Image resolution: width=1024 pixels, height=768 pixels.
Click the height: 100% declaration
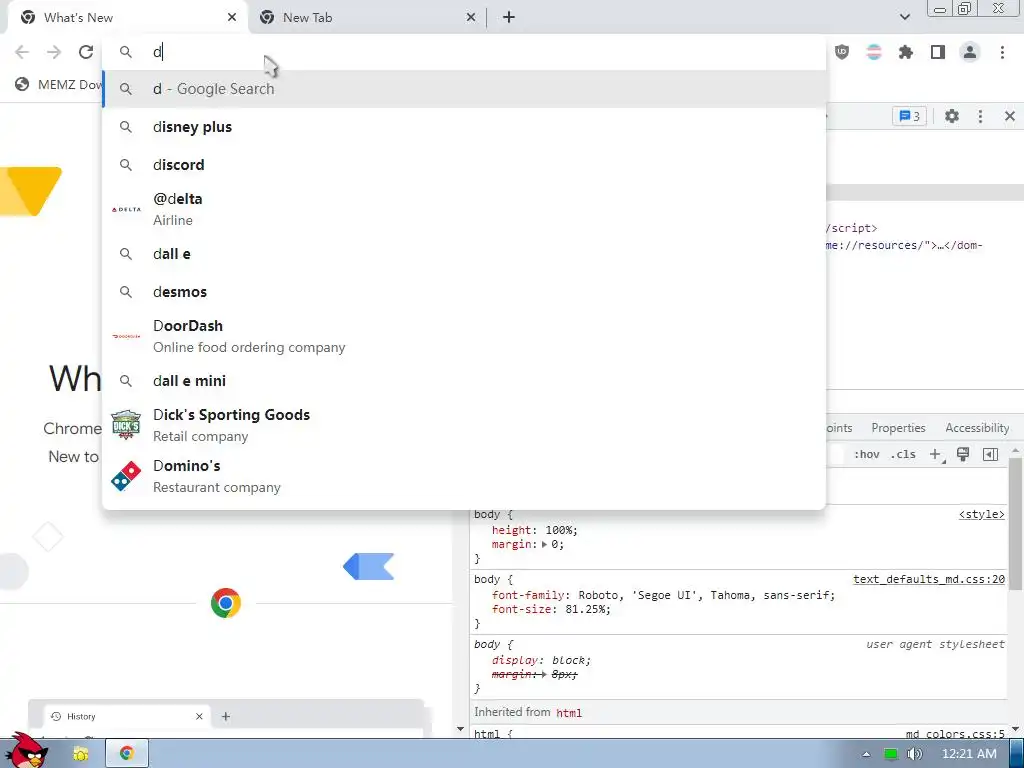click(534, 530)
